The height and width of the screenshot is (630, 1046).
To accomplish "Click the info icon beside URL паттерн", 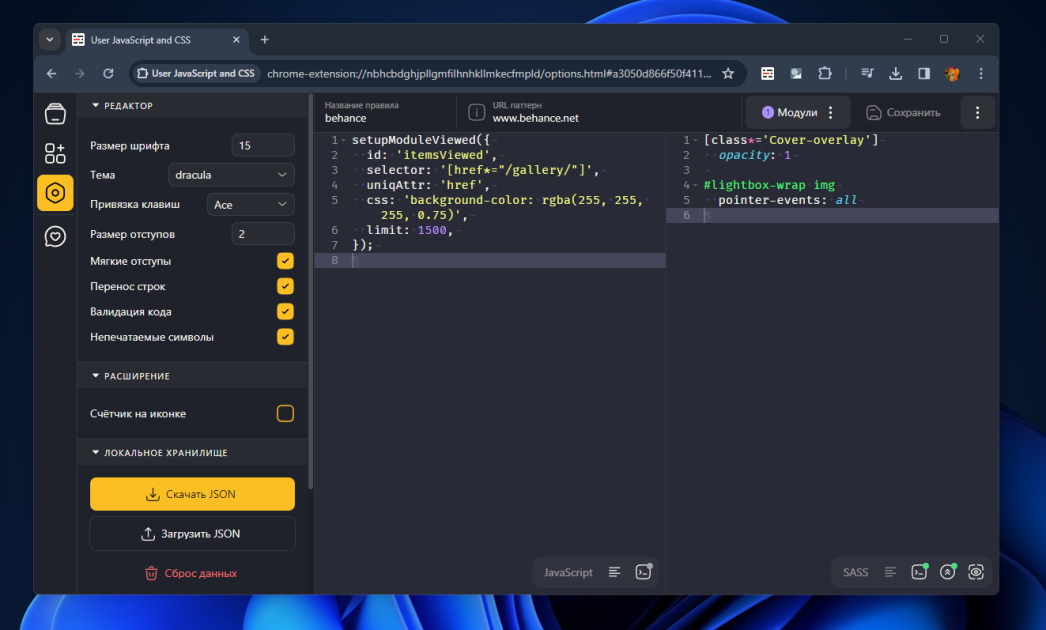I will [x=476, y=112].
